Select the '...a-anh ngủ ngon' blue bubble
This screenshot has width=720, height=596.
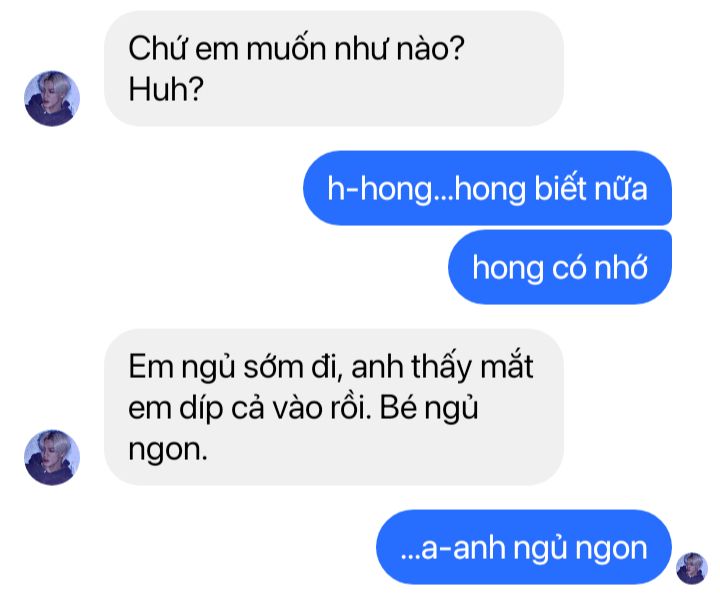click(x=524, y=547)
